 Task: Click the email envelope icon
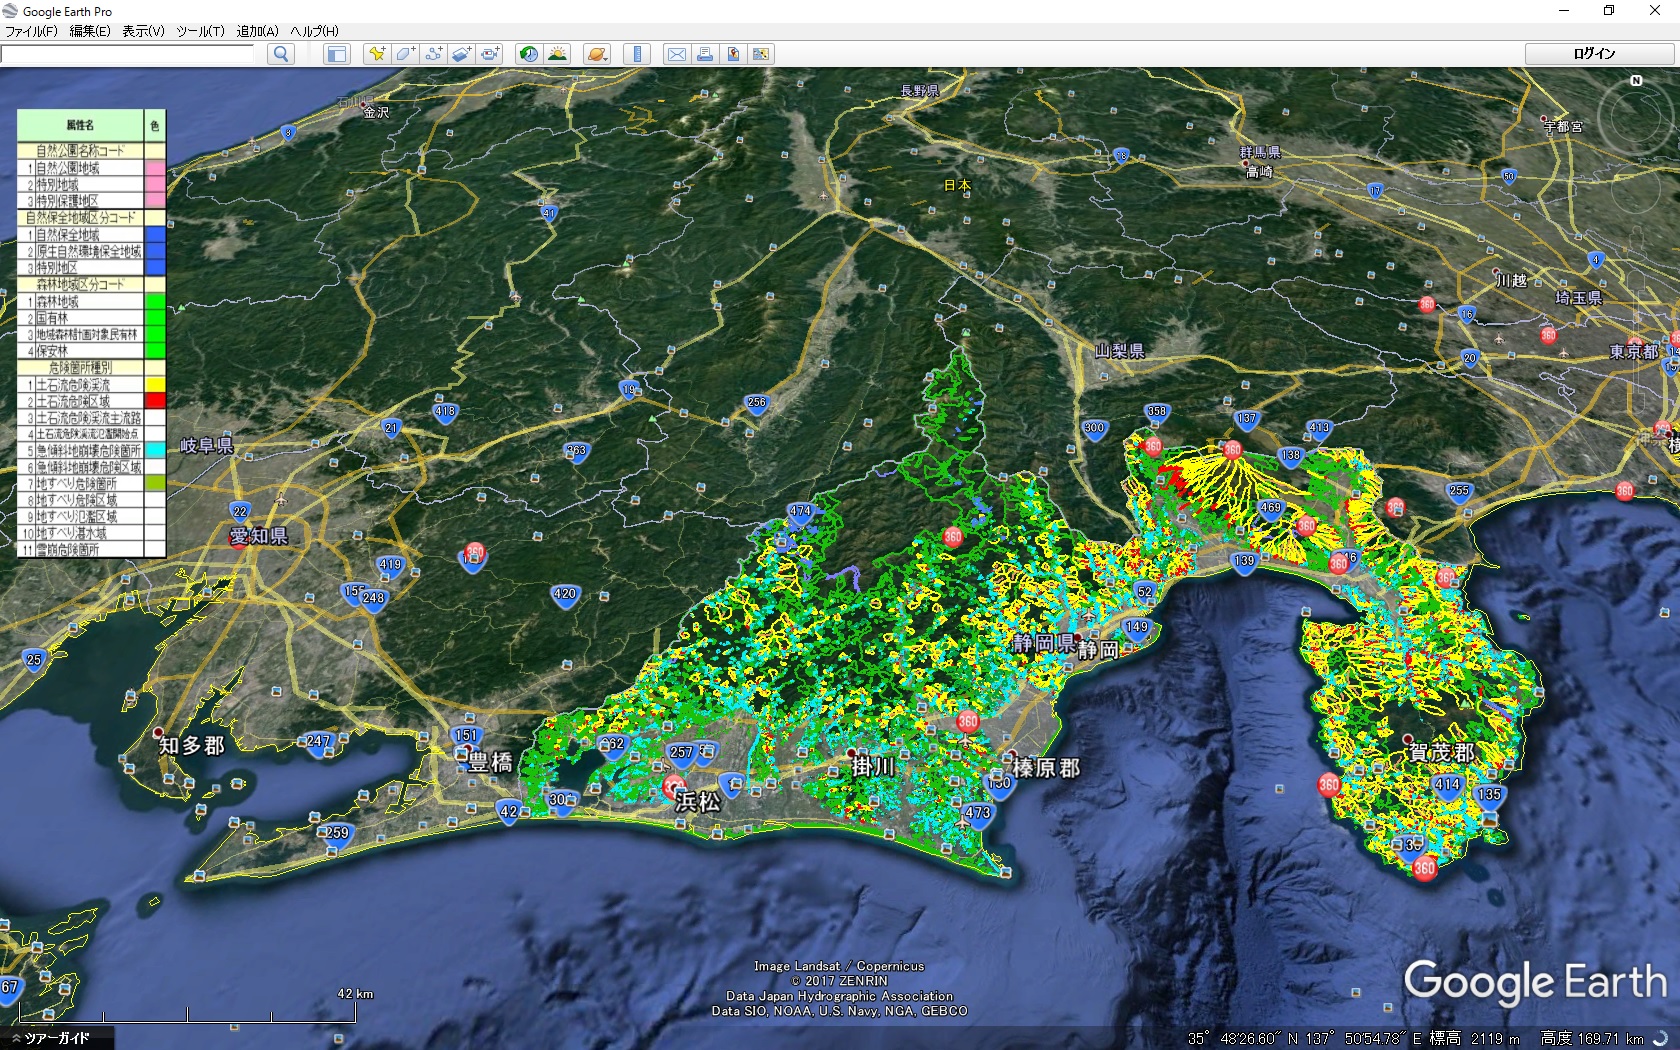pyautogui.click(x=677, y=54)
